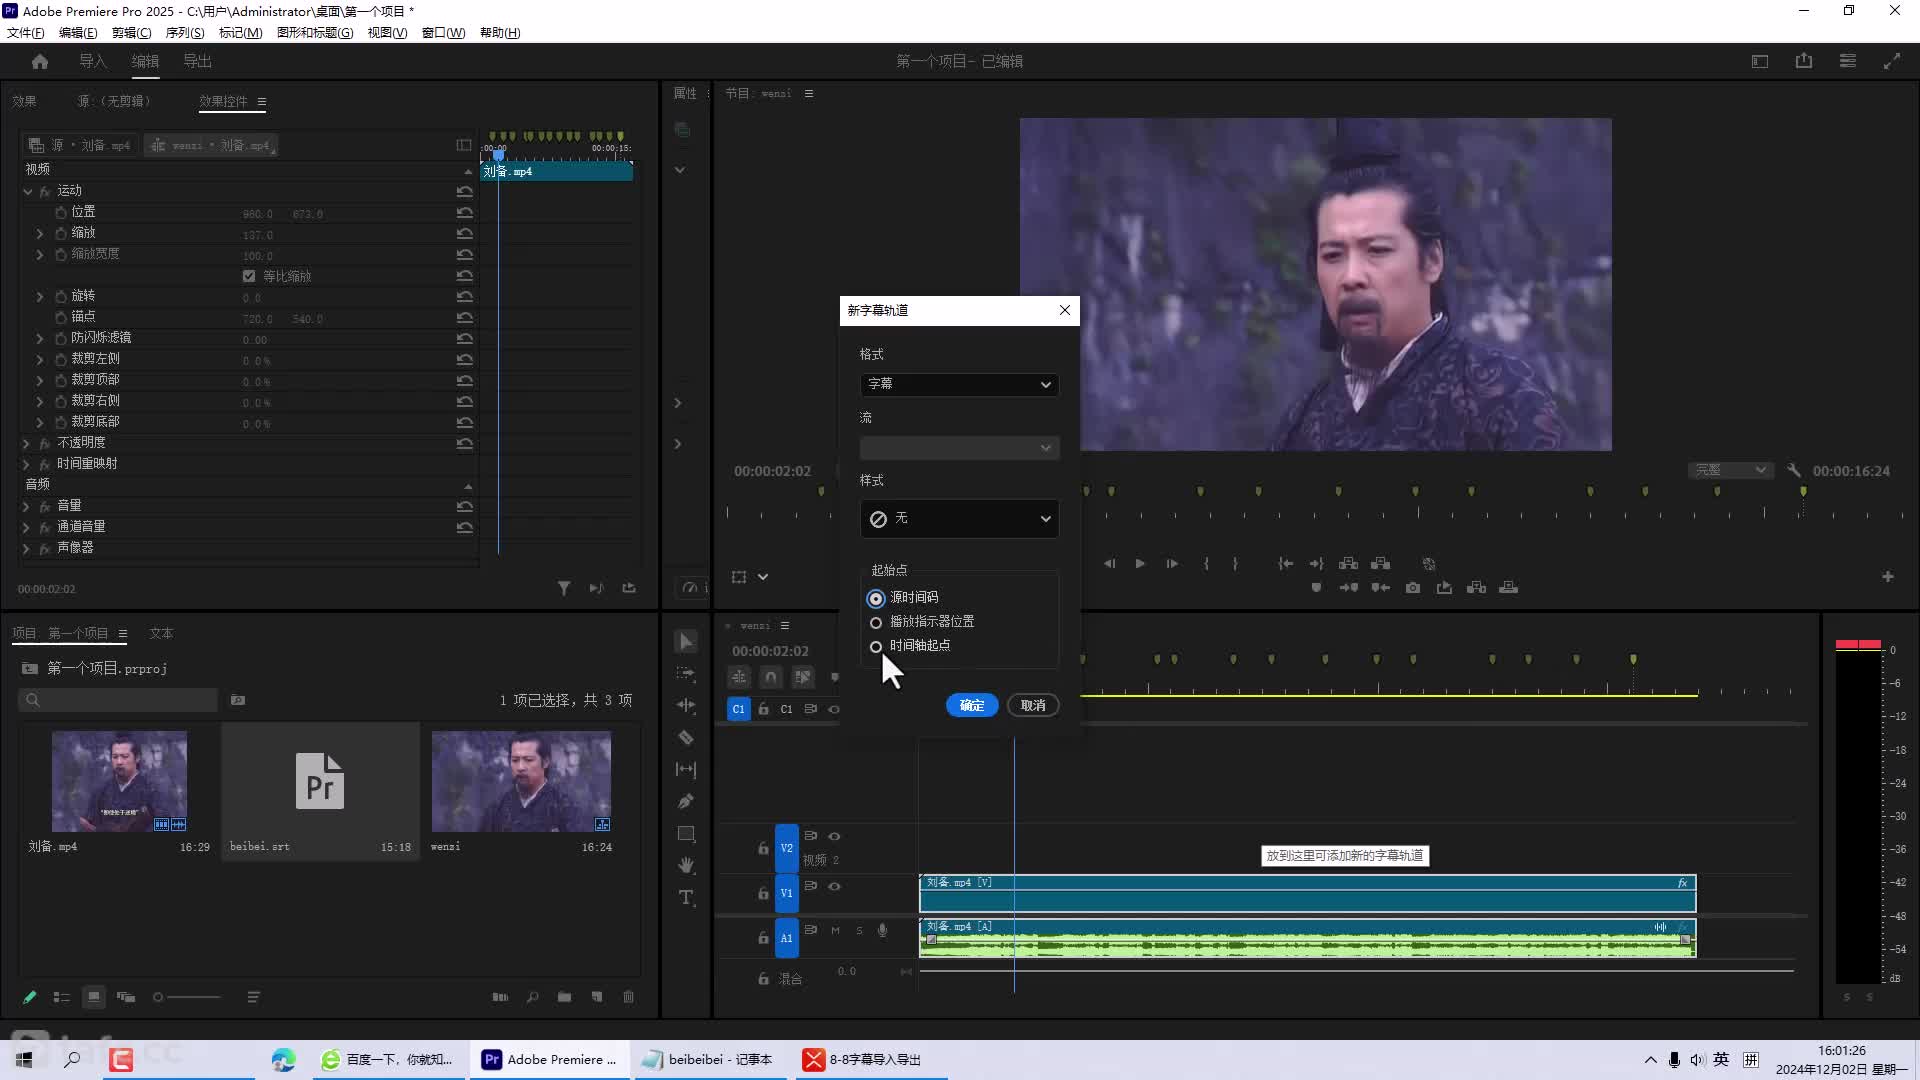This screenshot has width=1920, height=1080.
Task: Toggle lock on track V1
Action: (763, 893)
